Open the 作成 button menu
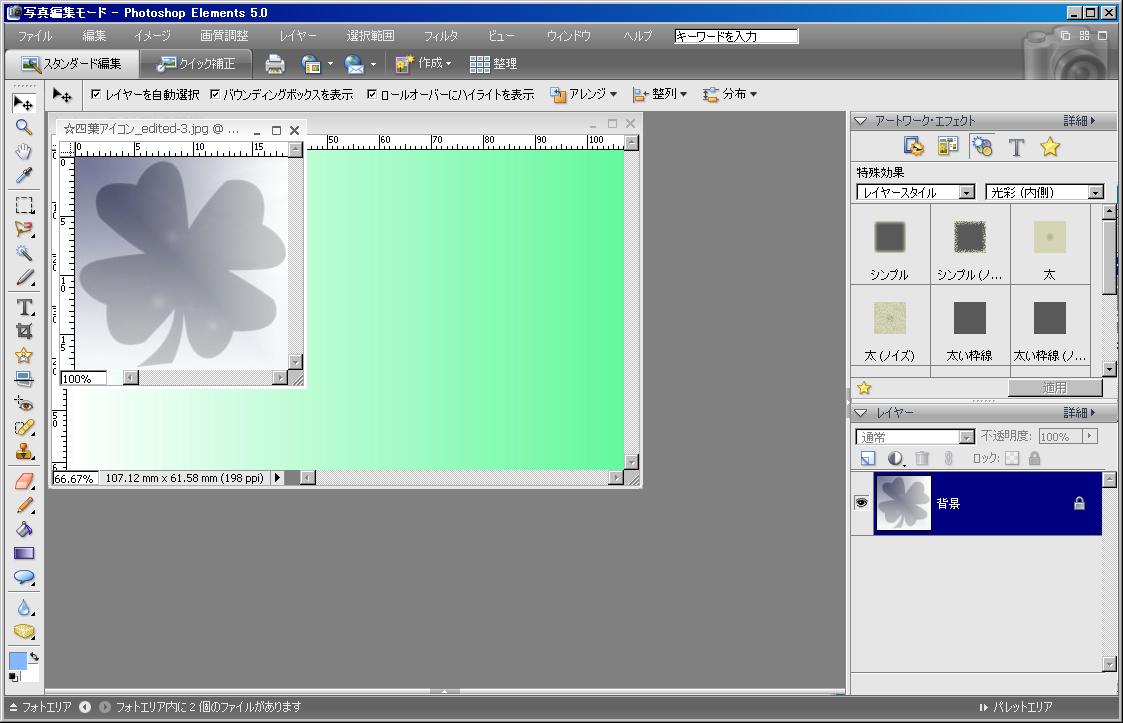This screenshot has height=723, width=1123. [423, 64]
